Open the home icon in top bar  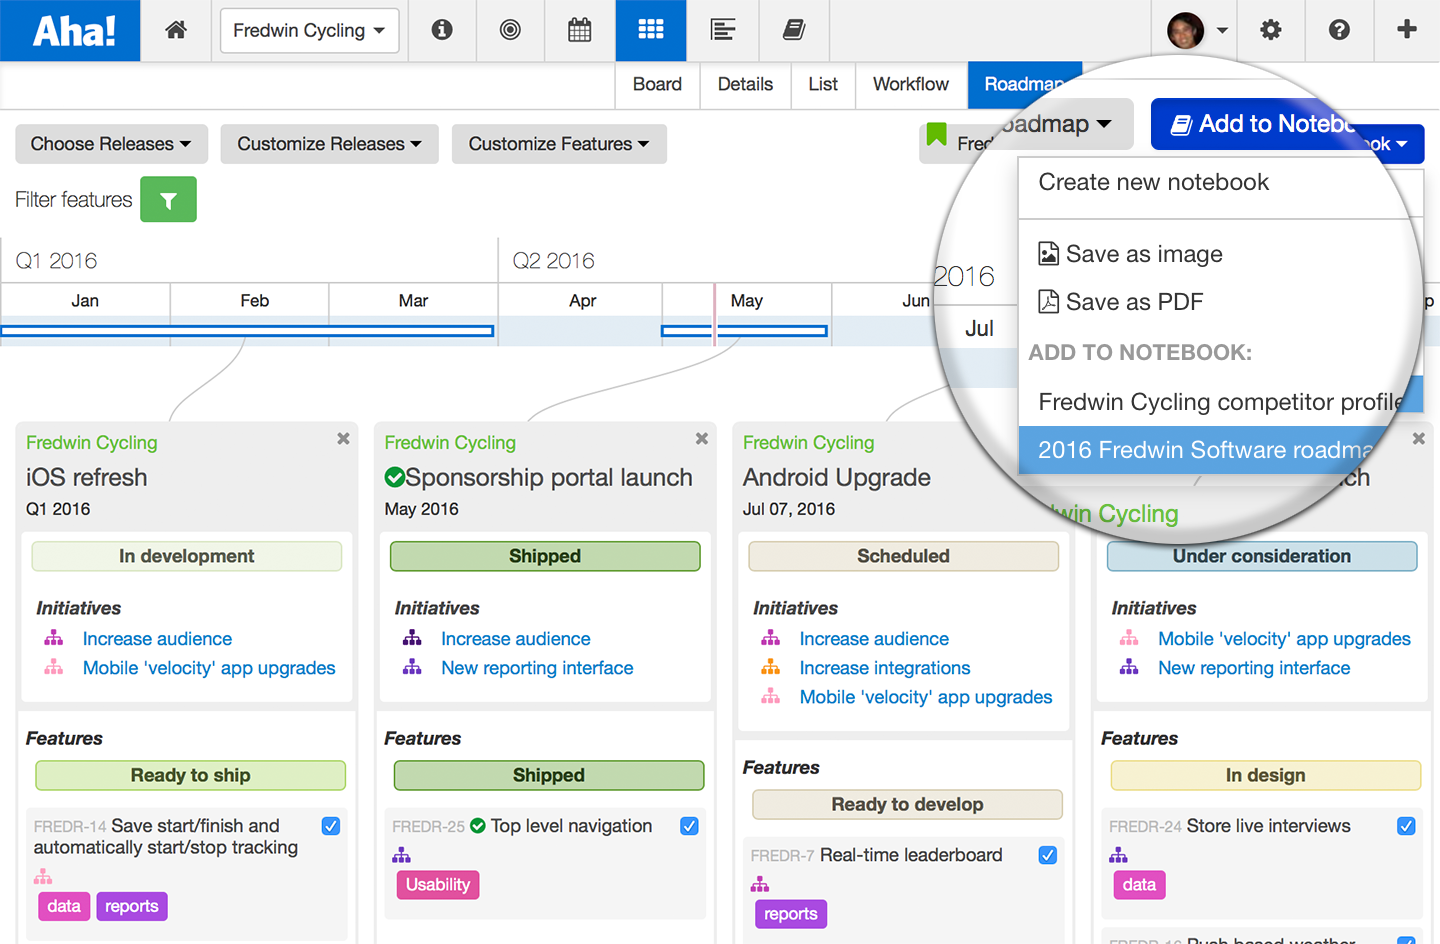[176, 30]
